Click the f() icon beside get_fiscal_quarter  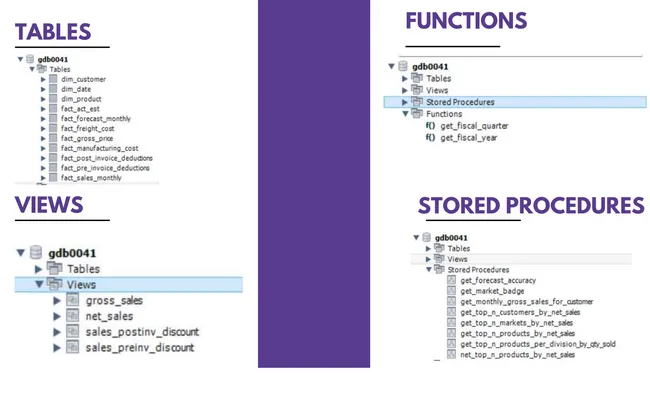[x=430, y=125]
